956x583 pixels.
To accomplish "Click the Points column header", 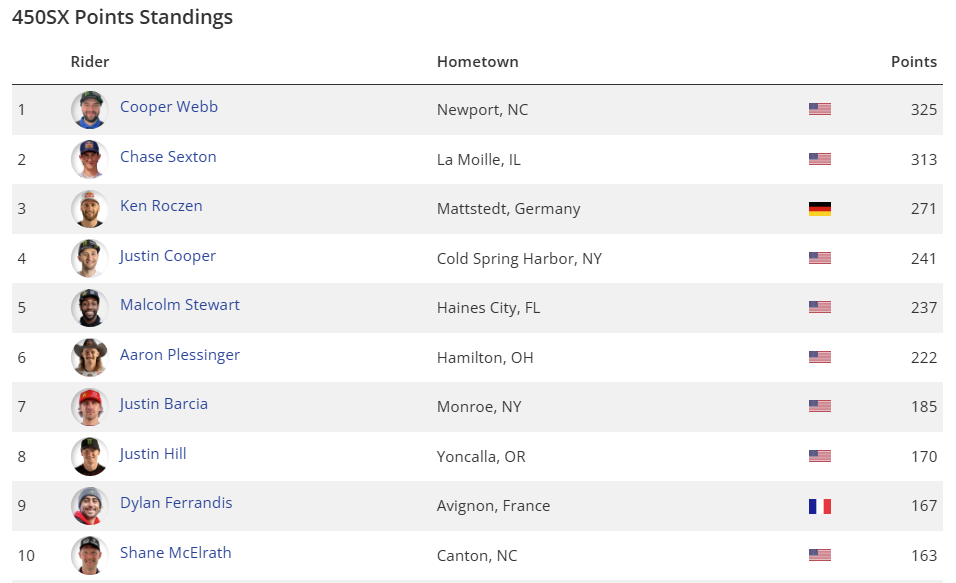I will pyautogui.click(x=914, y=62).
